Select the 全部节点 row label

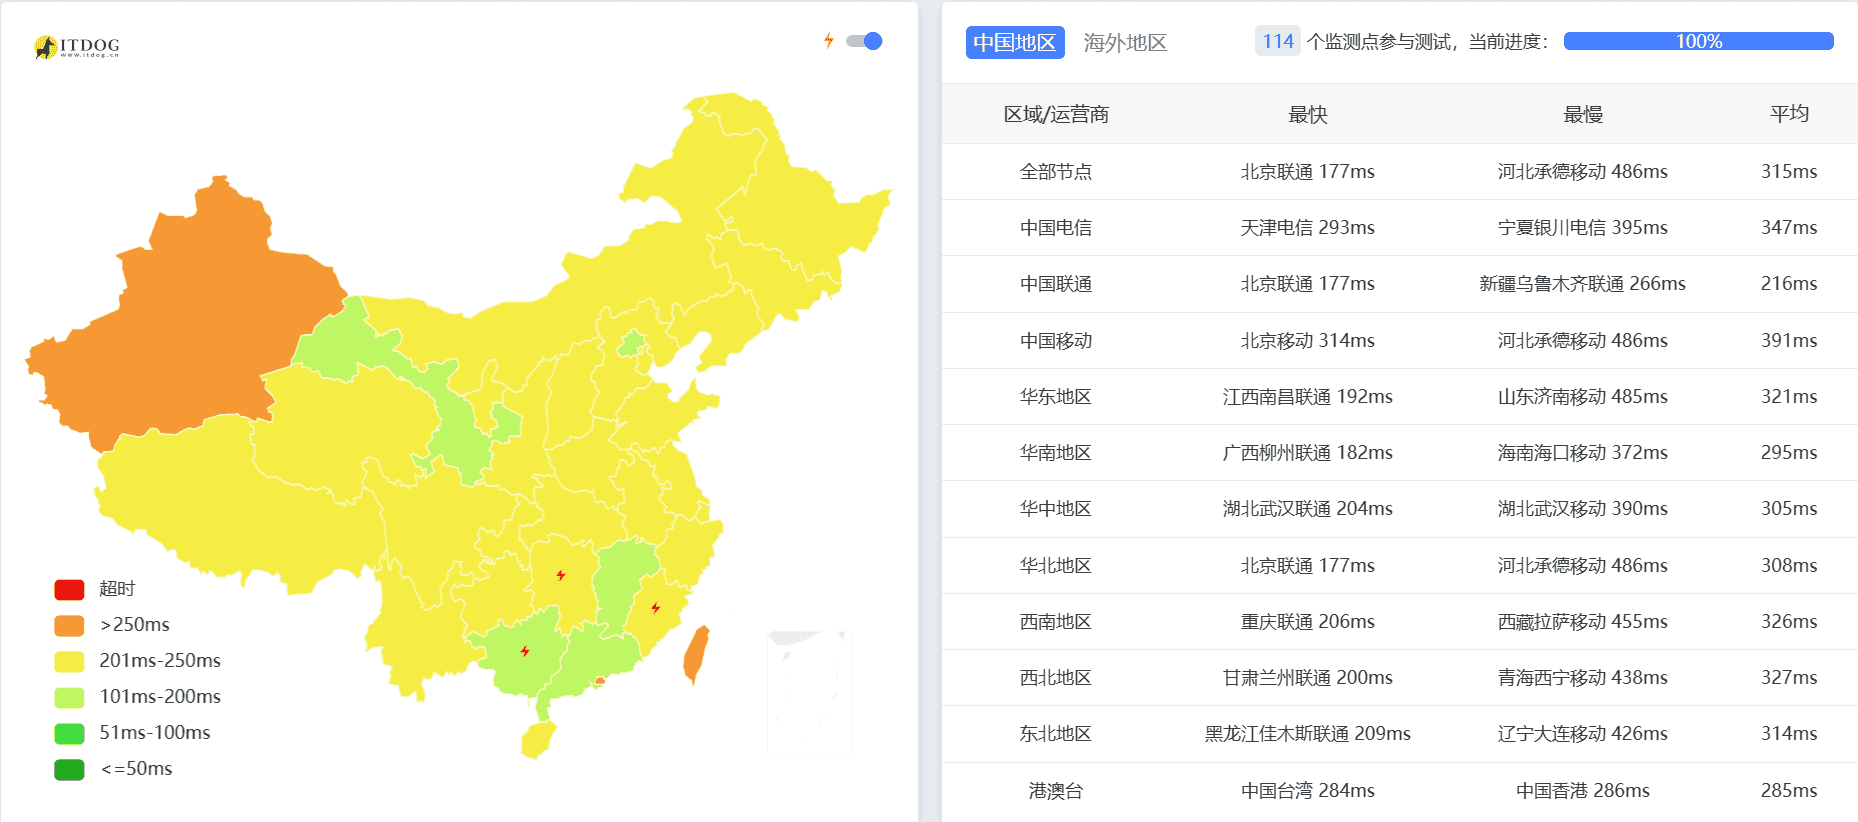[1056, 172]
